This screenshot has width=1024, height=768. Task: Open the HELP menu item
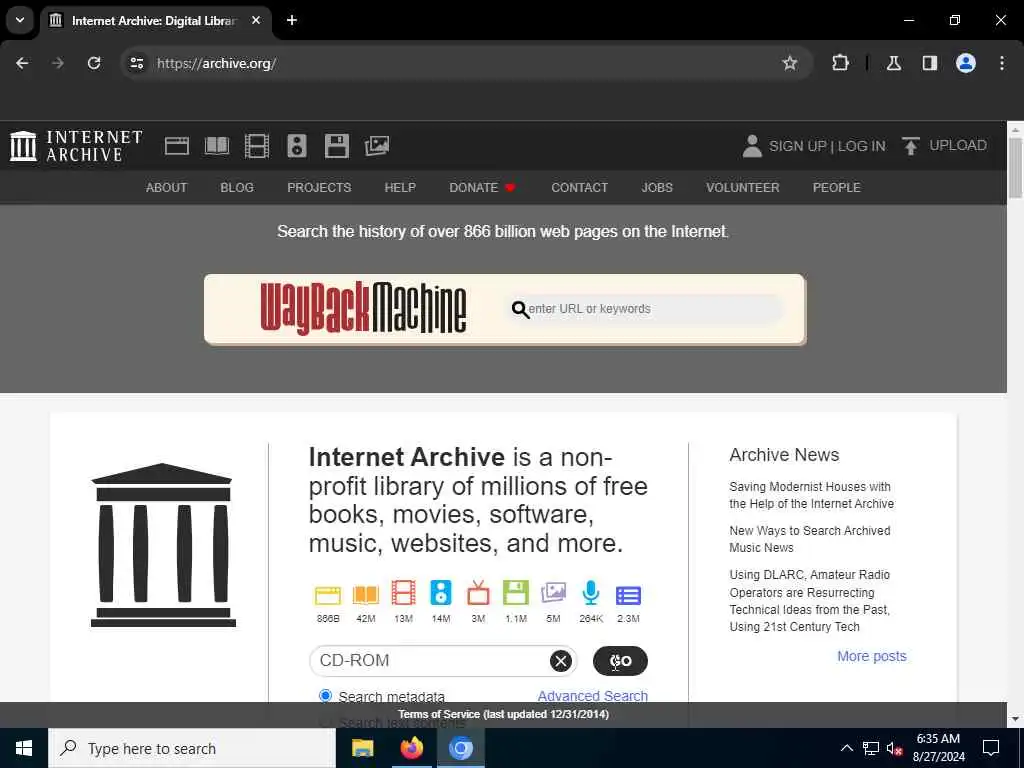[400, 187]
